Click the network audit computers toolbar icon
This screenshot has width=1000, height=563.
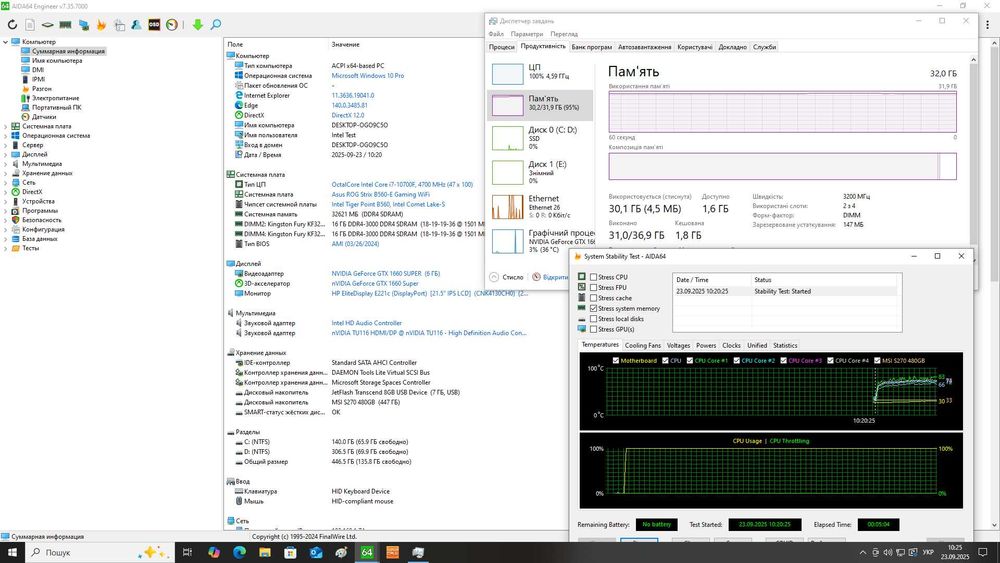pyautogui.click(x=84, y=25)
